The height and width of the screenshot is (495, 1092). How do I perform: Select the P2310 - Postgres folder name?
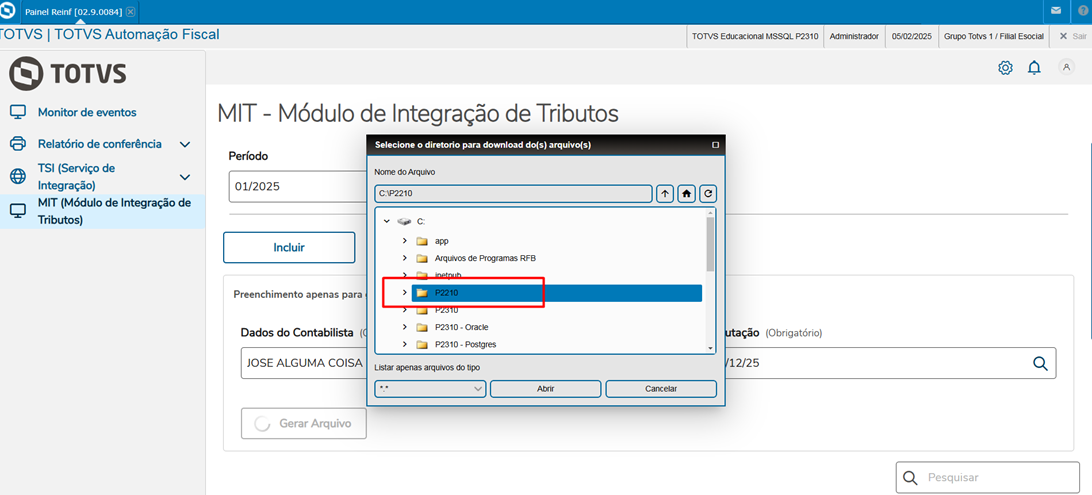[x=465, y=345]
